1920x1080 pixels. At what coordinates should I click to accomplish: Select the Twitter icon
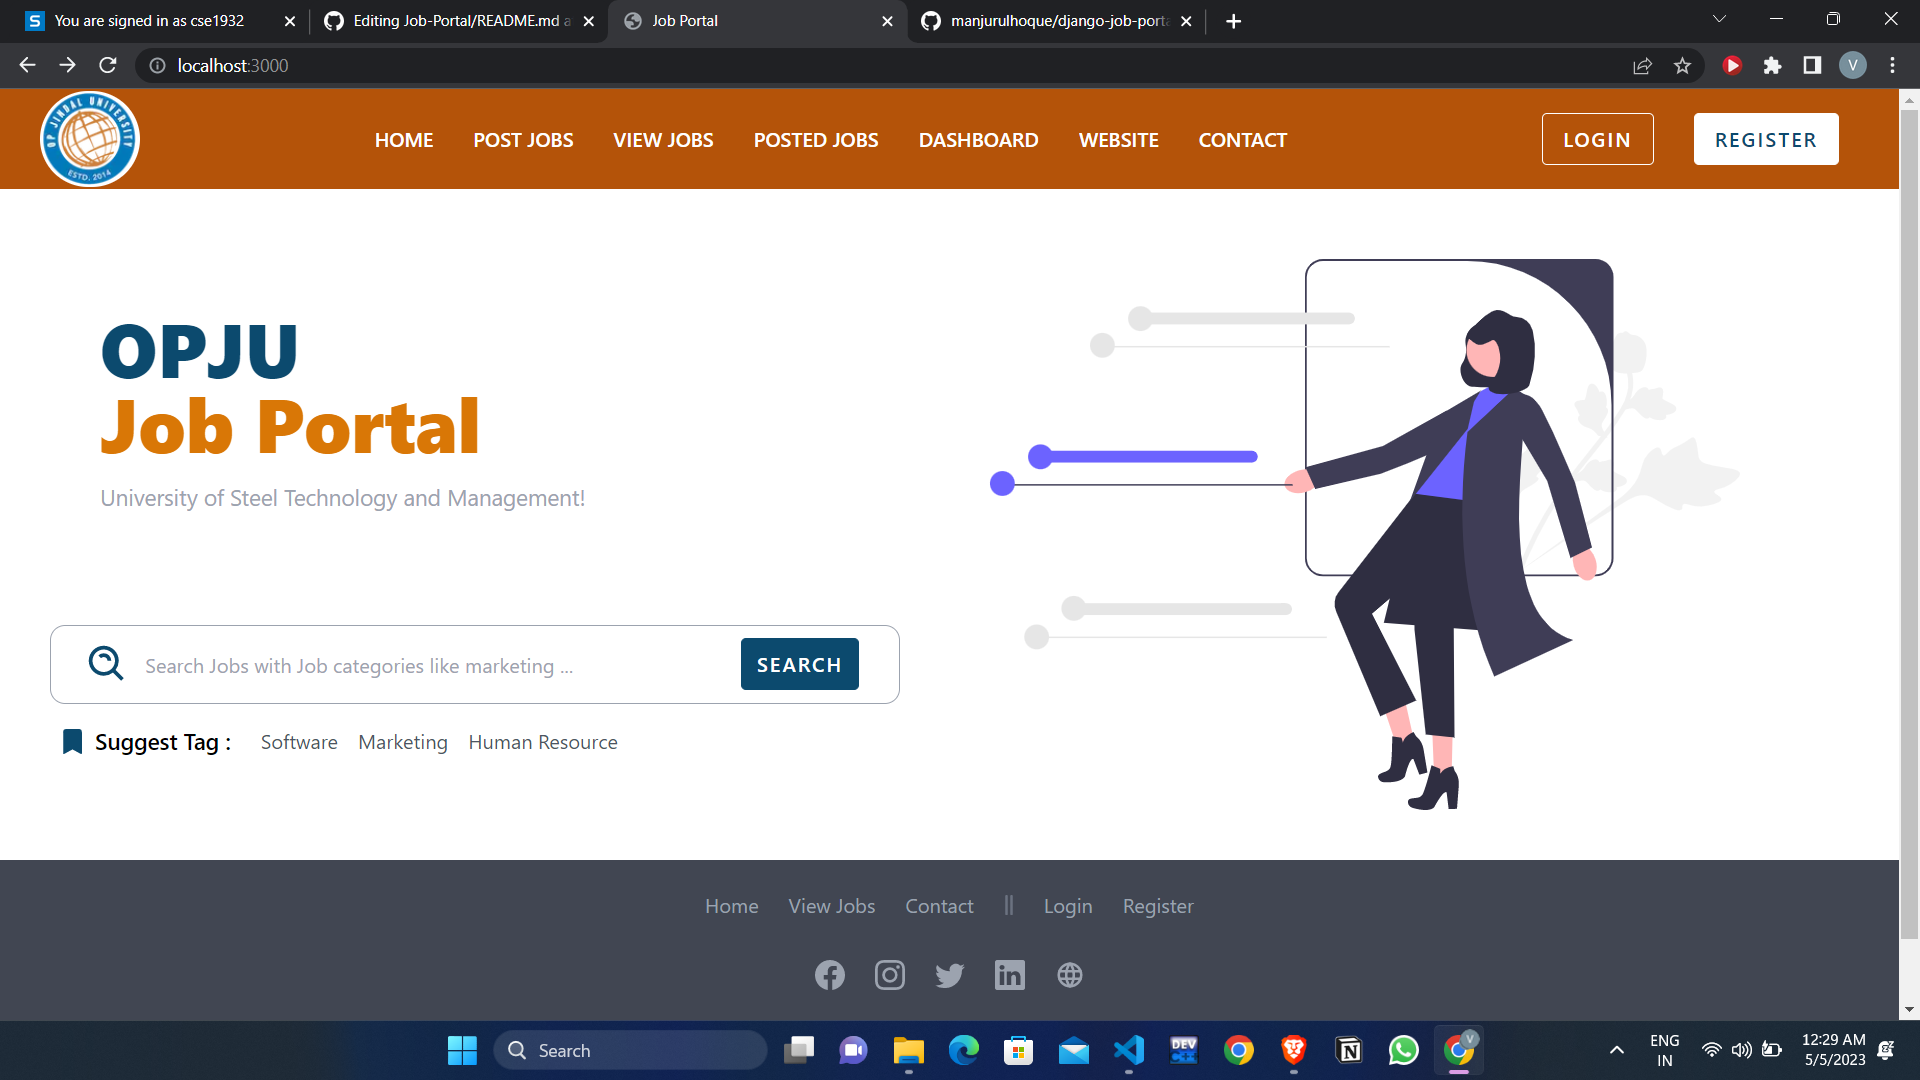pyautogui.click(x=950, y=975)
